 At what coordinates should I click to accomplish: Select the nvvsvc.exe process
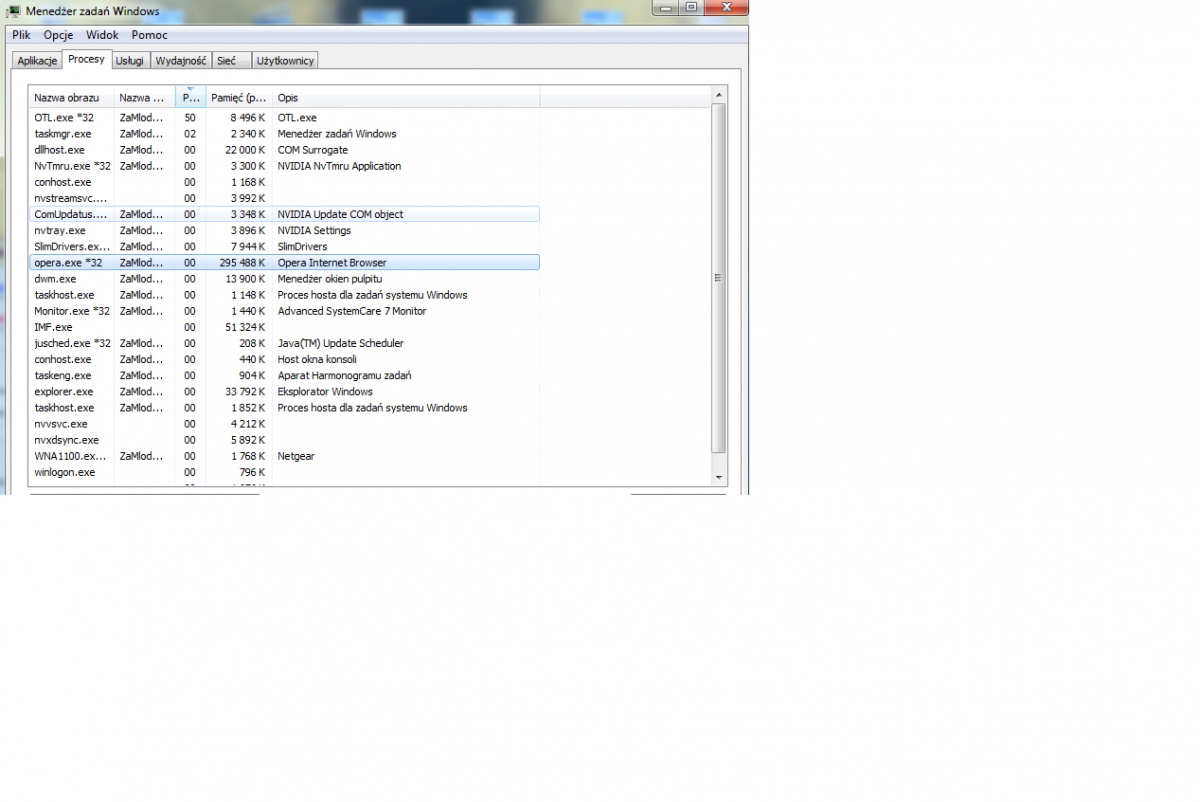pyautogui.click(x=284, y=424)
